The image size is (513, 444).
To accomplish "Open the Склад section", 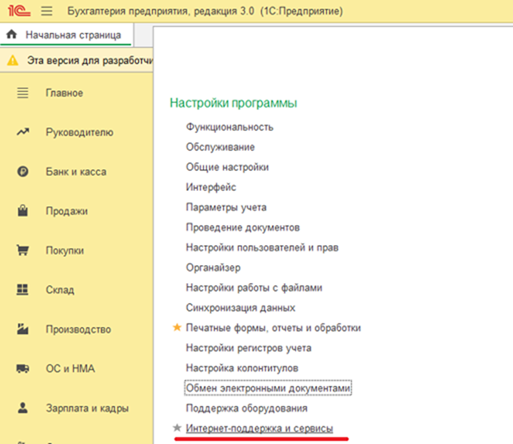I will pyautogui.click(x=60, y=290).
